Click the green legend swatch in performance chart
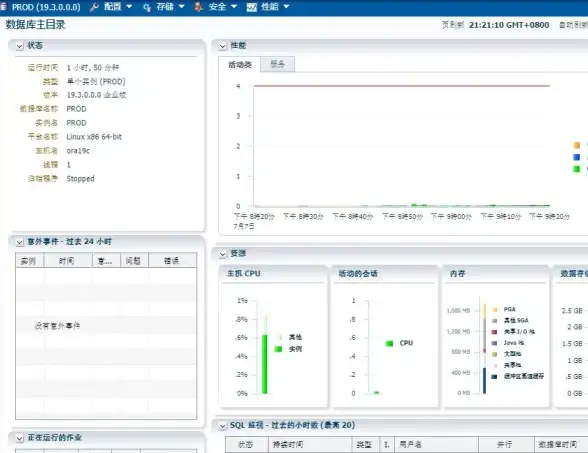This screenshot has width=588, height=453. point(577,169)
